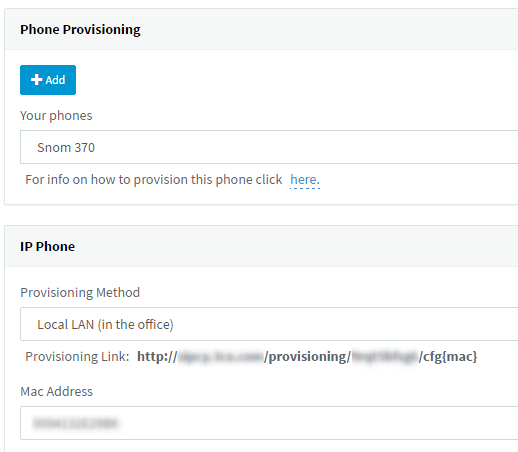The height and width of the screenshot is (452, 518).
Task: Click the '/provisioning/' segment of the URL
Action: (307, 357)
